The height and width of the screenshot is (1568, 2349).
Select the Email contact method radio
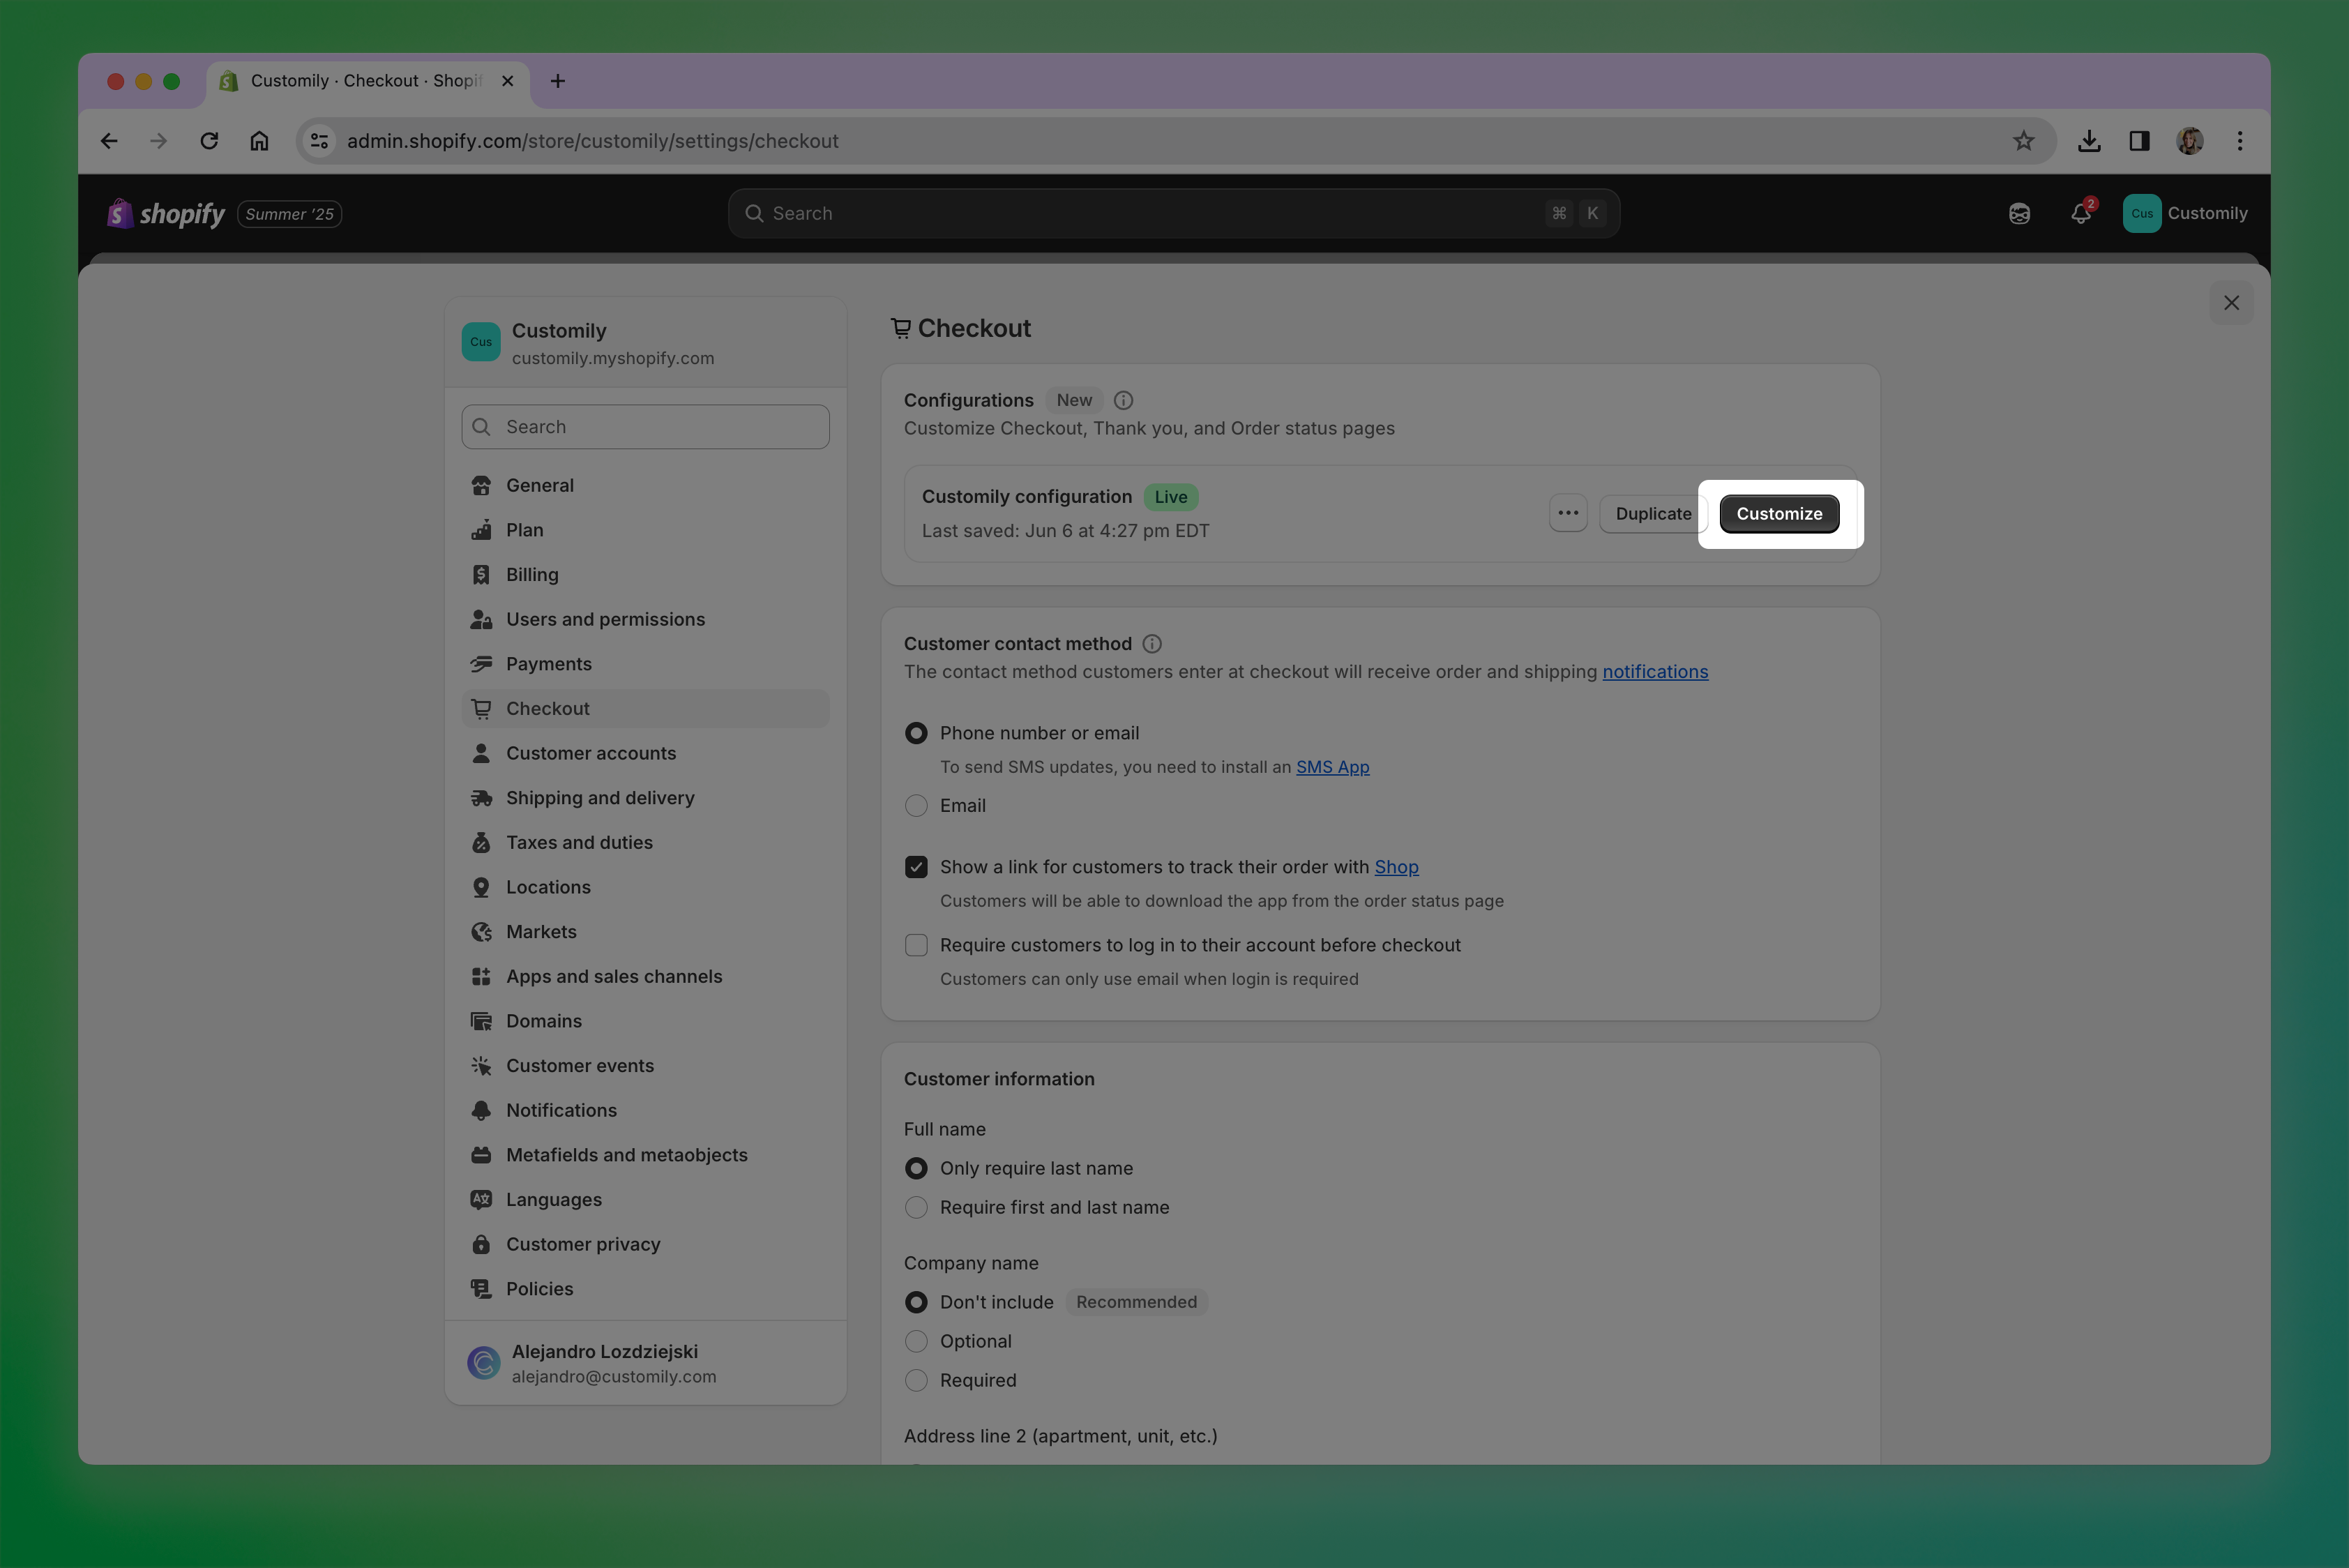tap(916, 806)
